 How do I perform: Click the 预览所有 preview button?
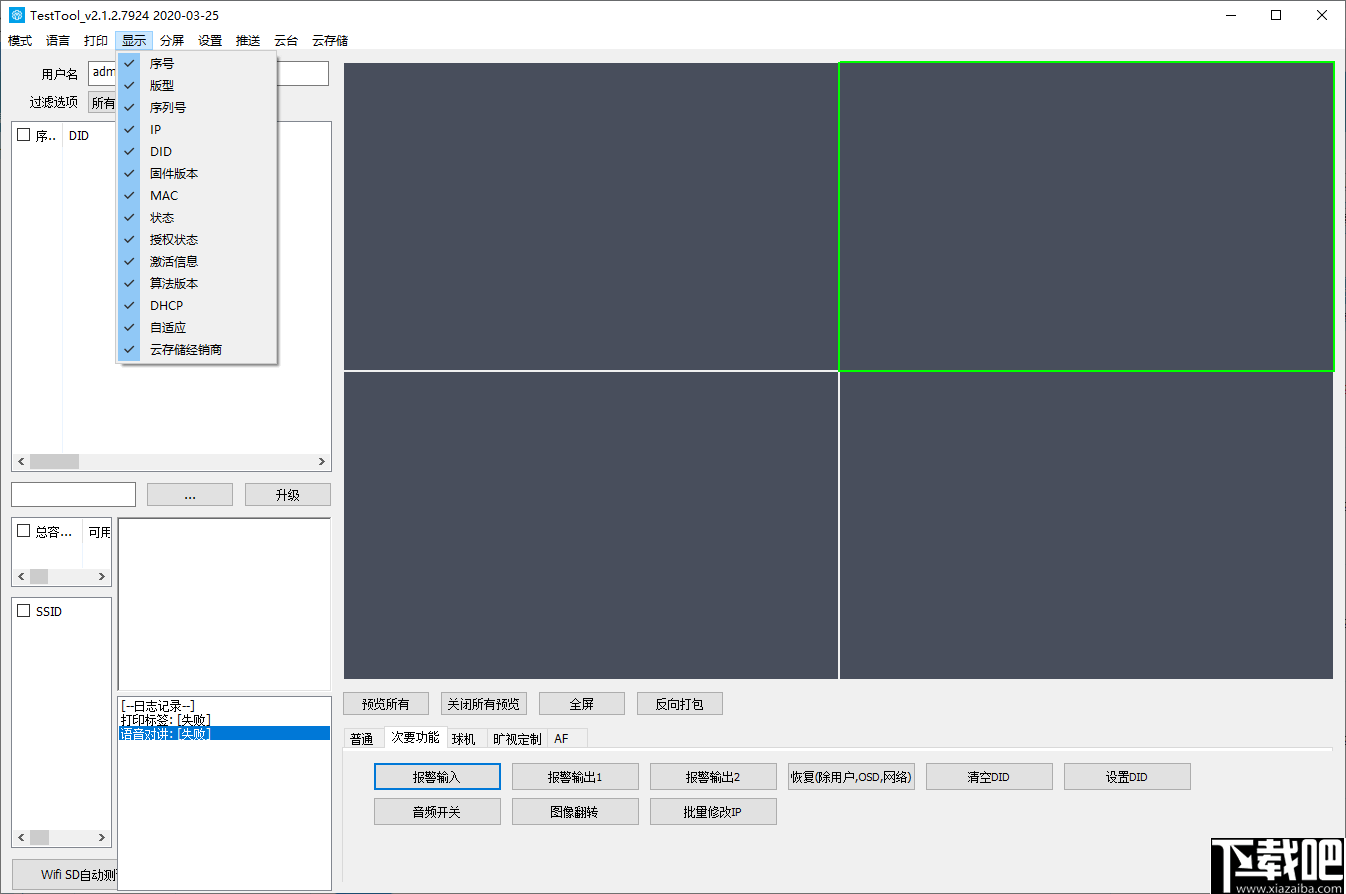[386, 703]
